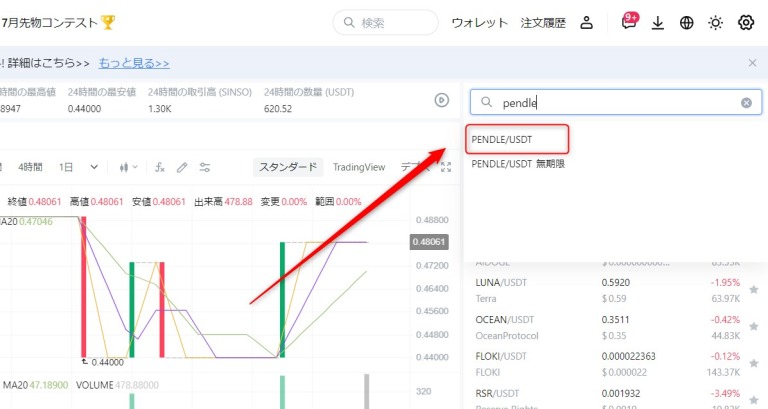Viewport: 768px width, 409px height.
Task: Favorite the LUNA/USDT pair star
Action: 754,289
